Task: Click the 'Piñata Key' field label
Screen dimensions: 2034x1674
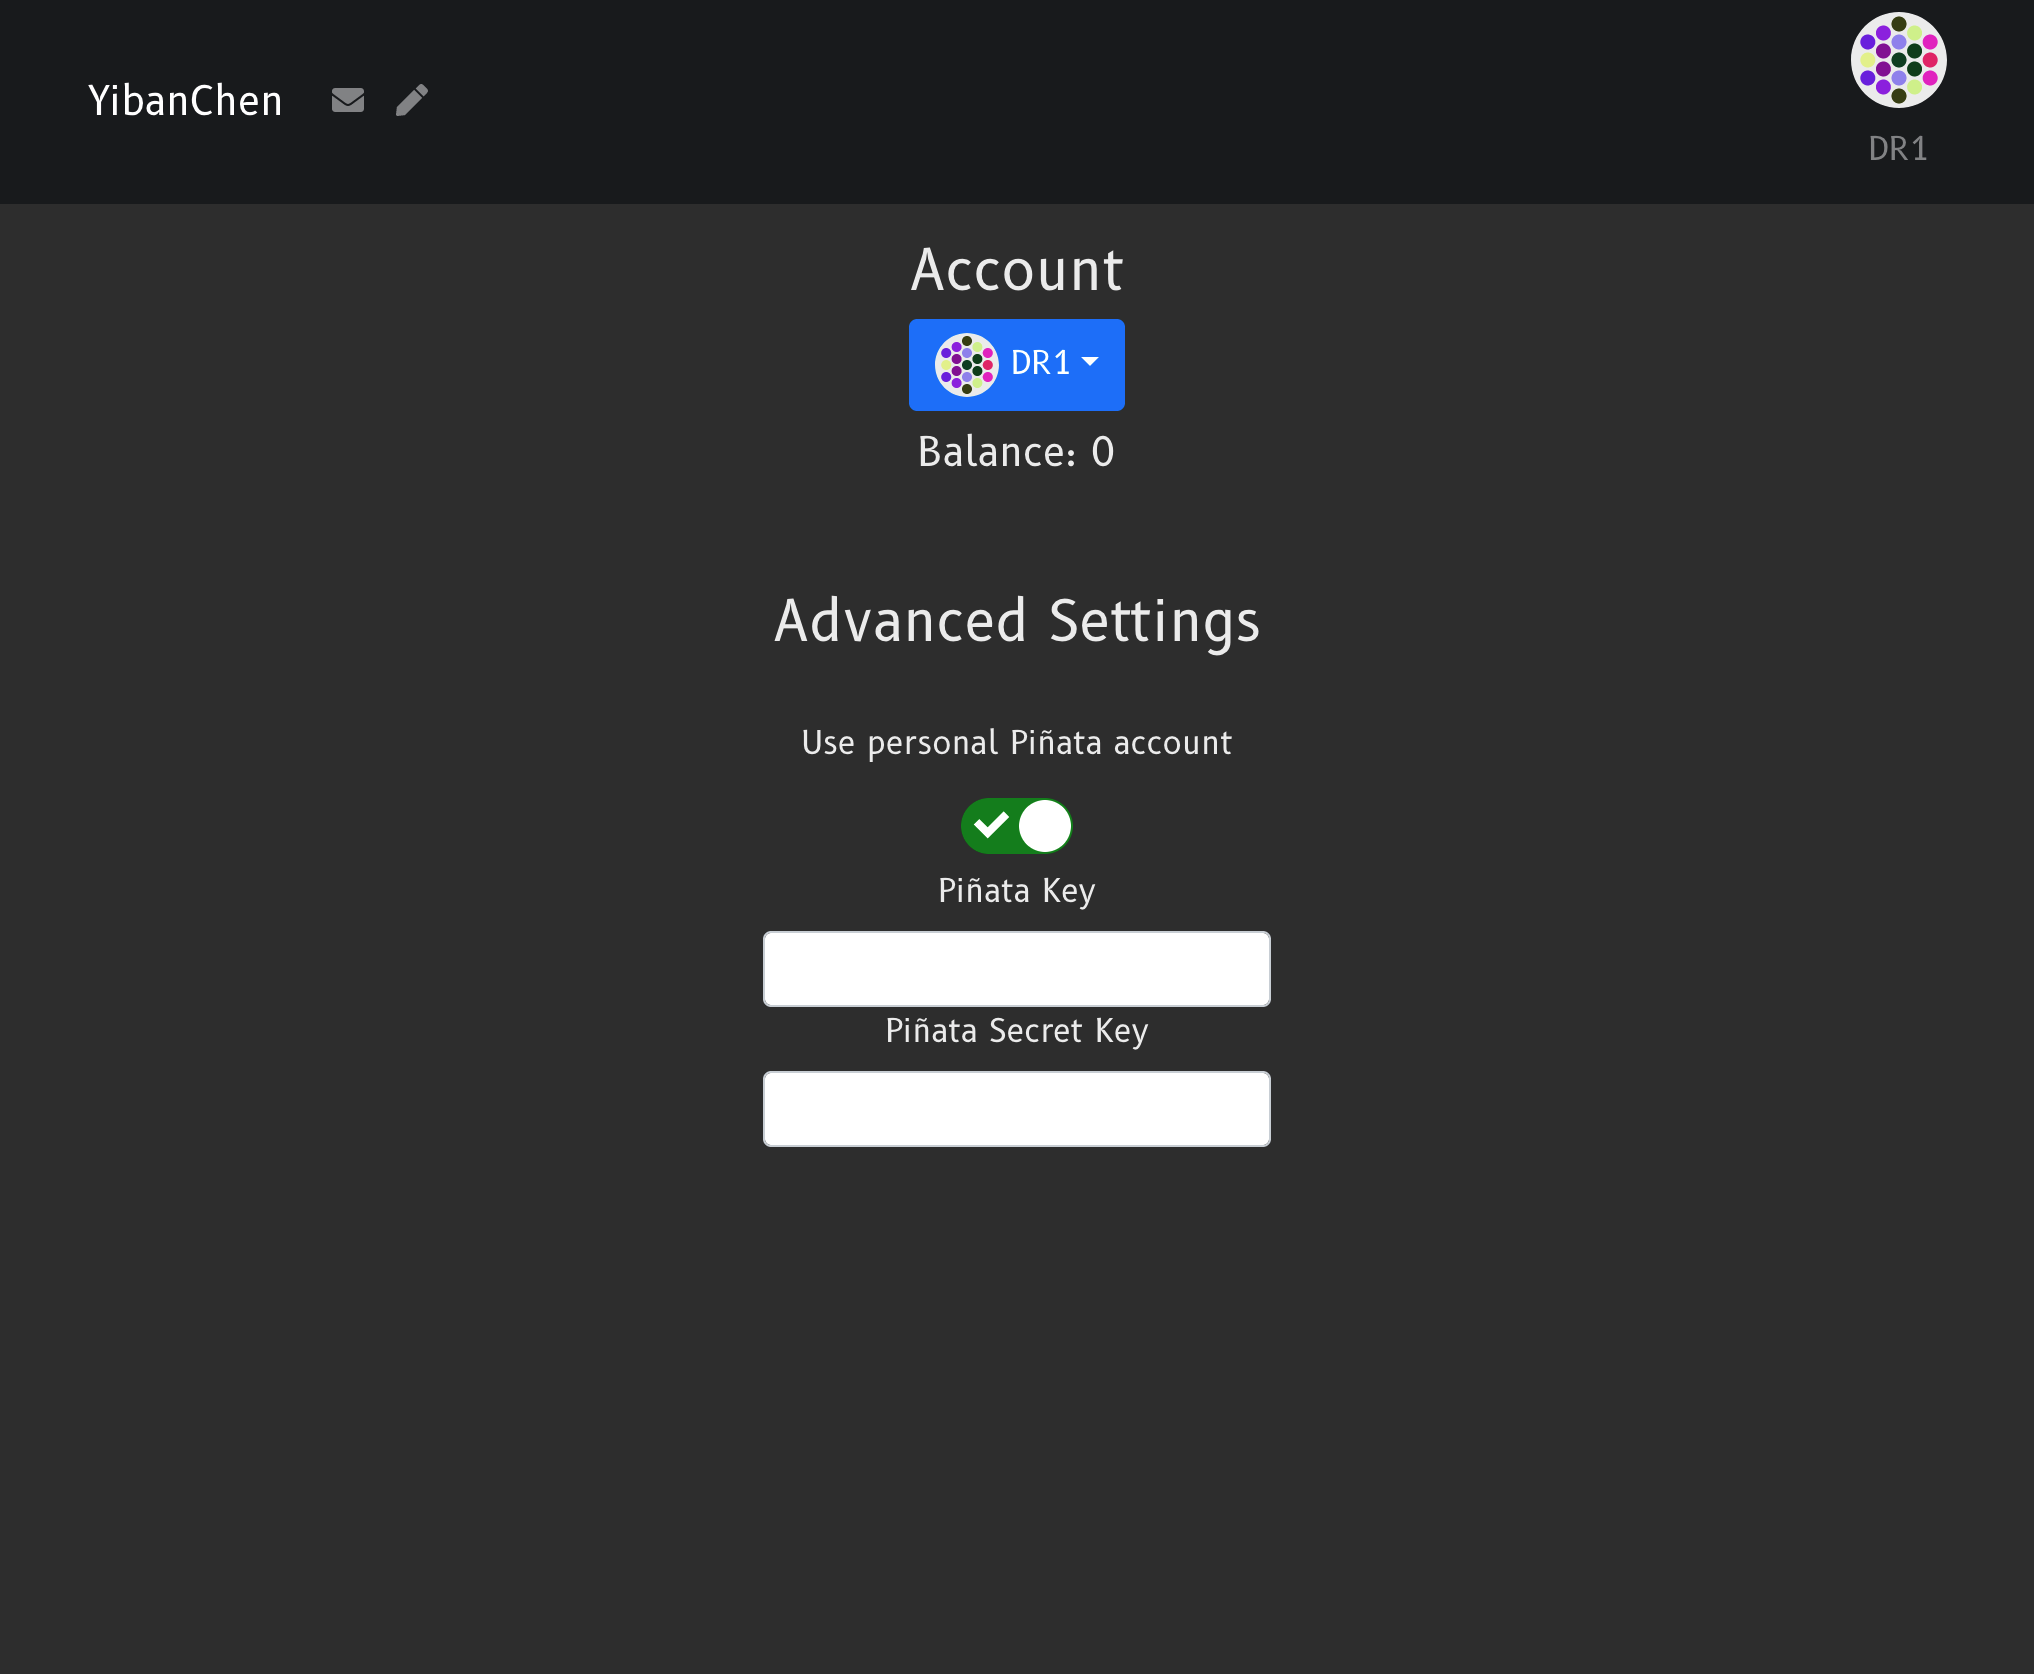Action: [x=1016, y=891]
